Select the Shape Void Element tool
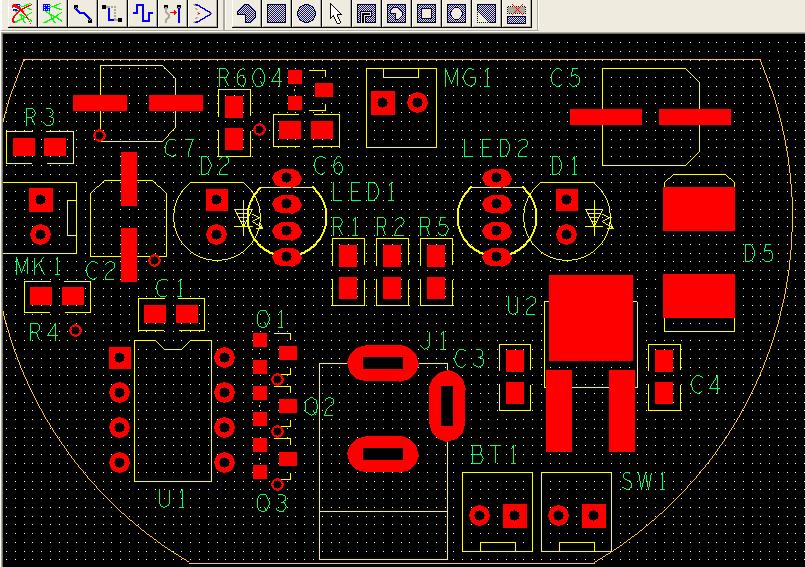The image size is (805, 567). coord(366,12)
